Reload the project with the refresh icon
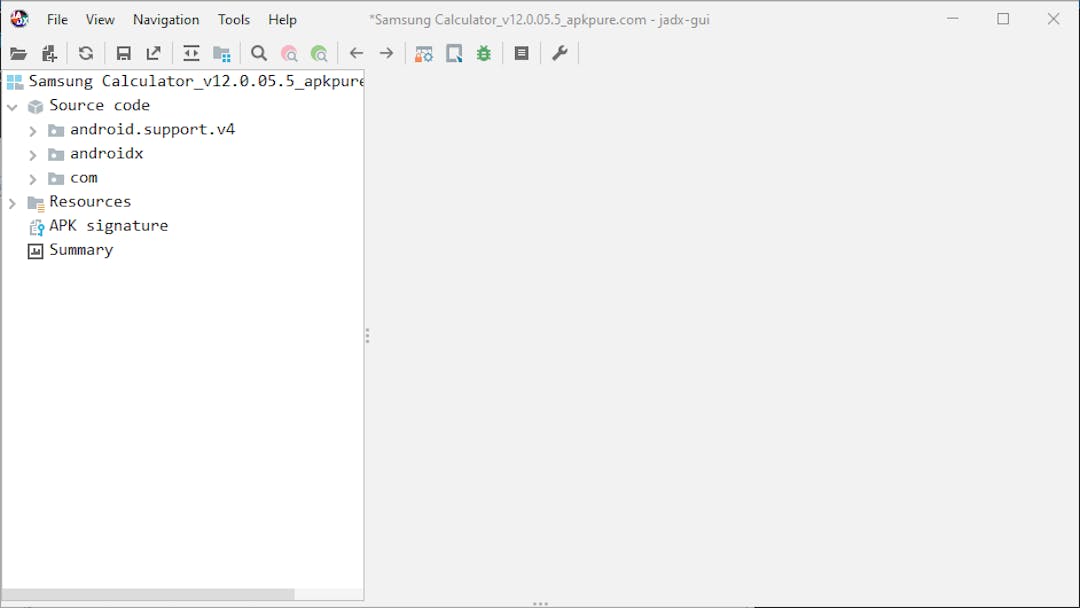Image resolution: width=1080 pixels, height=608 pixels. [x=86, y=54]
